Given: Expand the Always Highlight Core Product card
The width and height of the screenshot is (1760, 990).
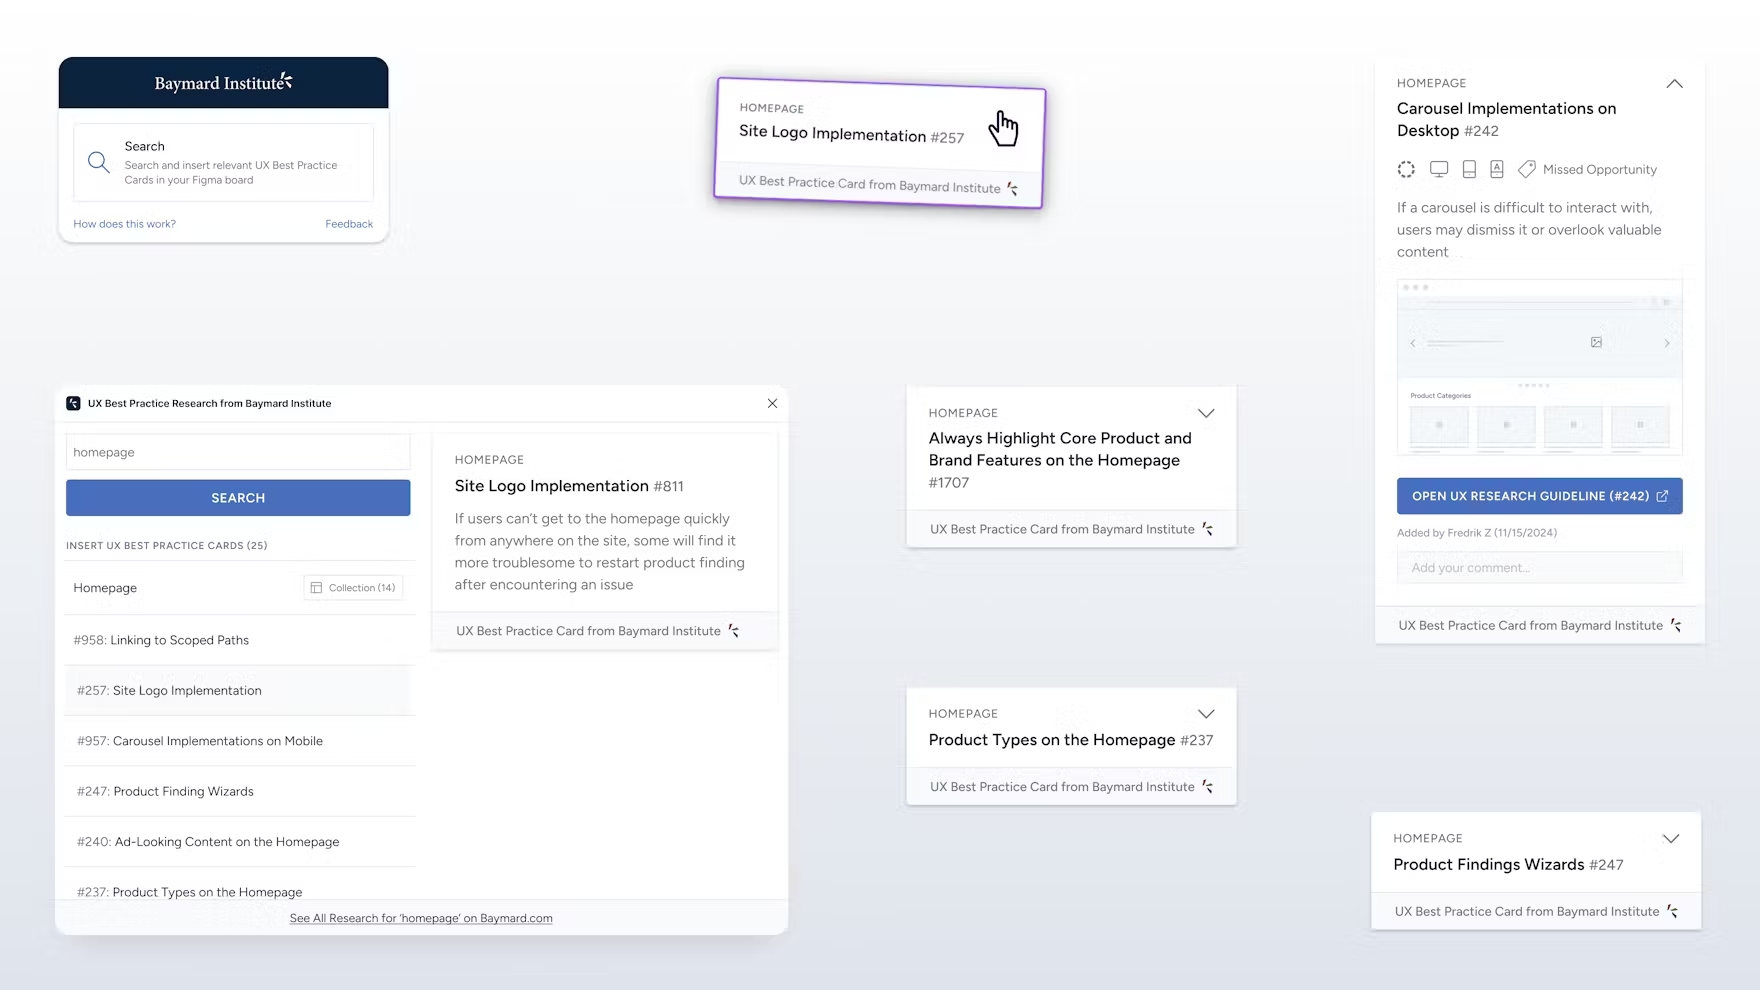Looking at the screenshot, I should pyautogui.click(x=1206, y=413).
